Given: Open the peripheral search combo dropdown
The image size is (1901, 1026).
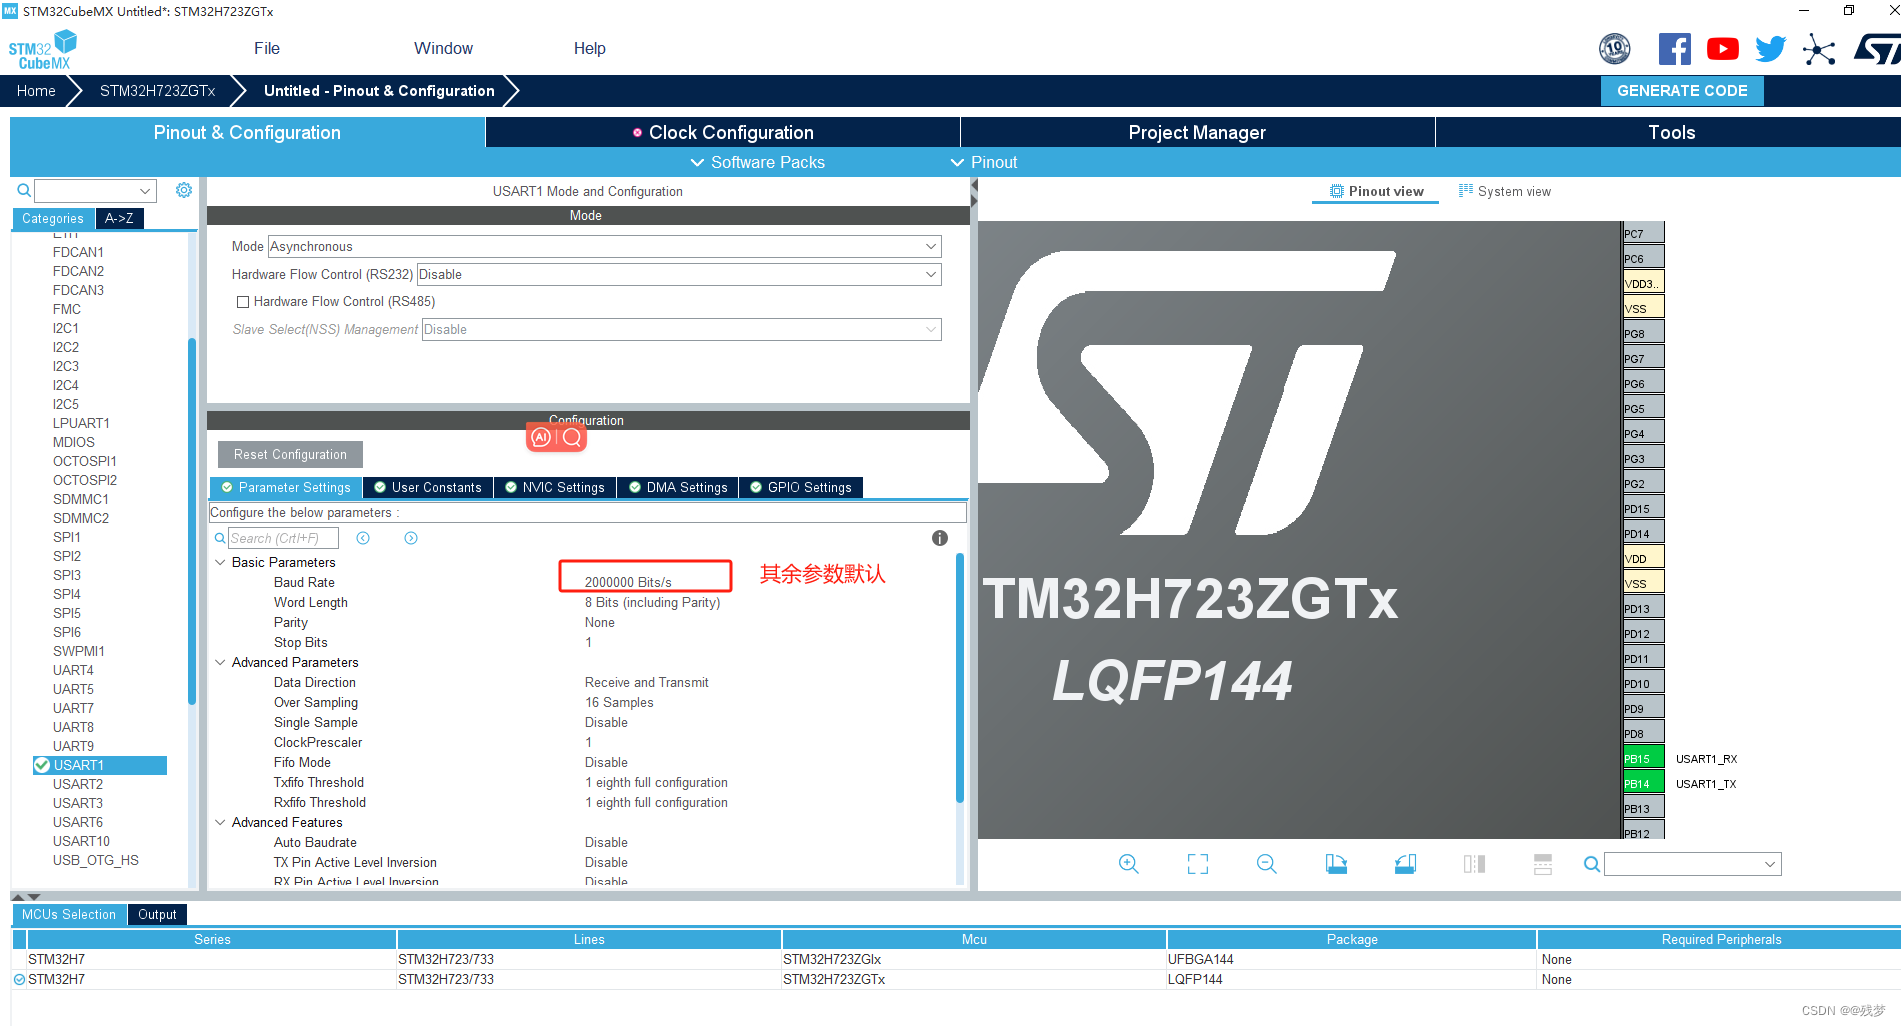Looking at the screenshot, I should [145, 191].
